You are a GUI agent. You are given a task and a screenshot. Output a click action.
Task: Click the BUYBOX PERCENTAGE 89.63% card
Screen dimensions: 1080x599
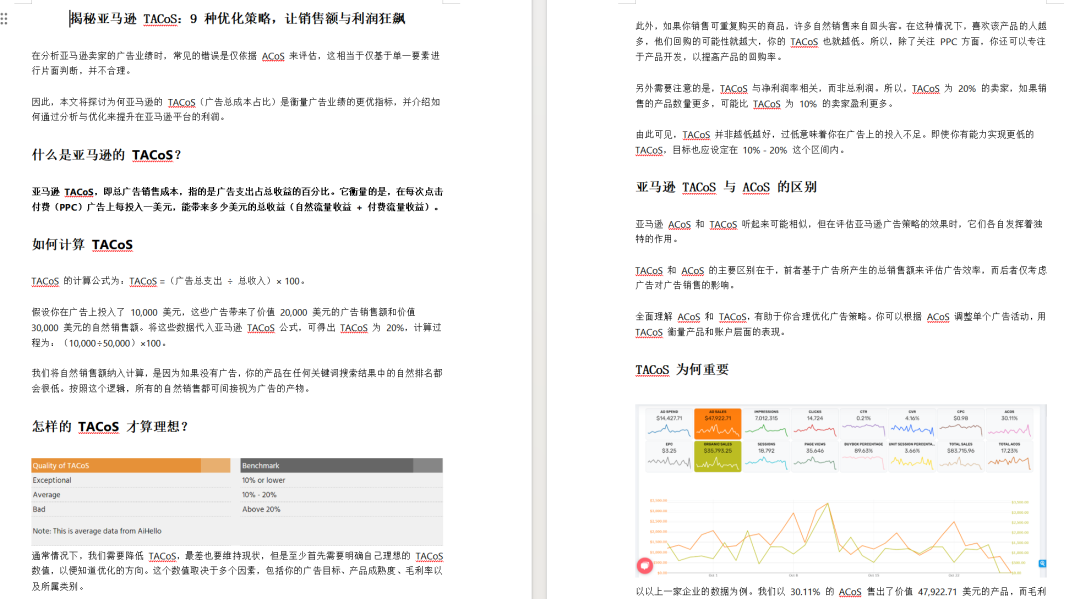tap(864, 456)
